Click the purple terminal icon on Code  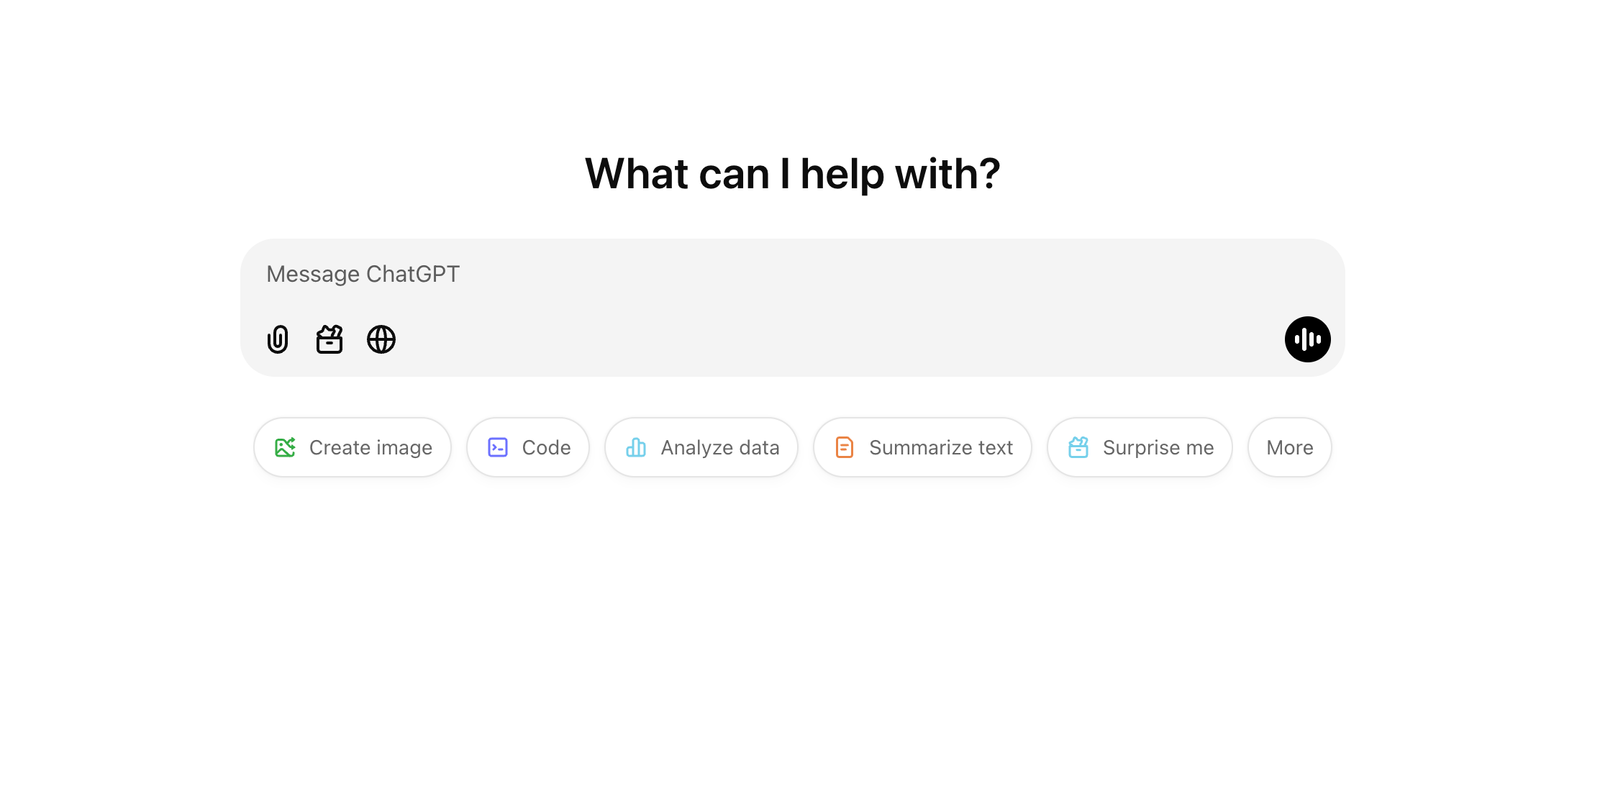tap(498, 448)
